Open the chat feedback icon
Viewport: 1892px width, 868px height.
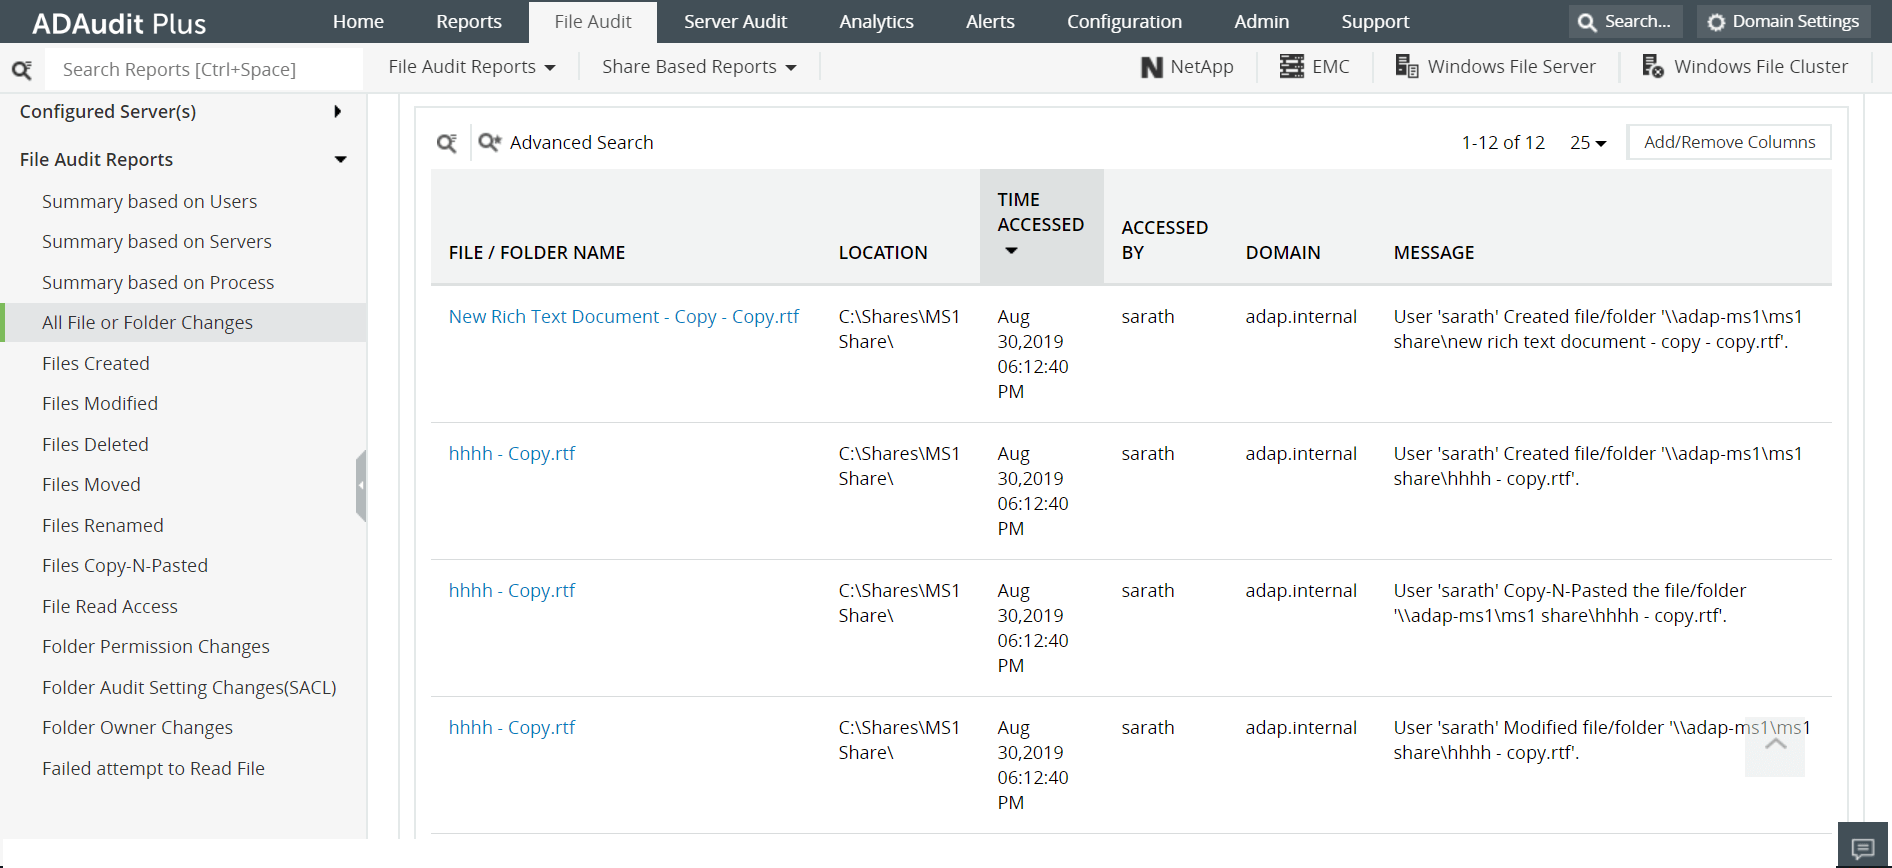click(1863, 848)
